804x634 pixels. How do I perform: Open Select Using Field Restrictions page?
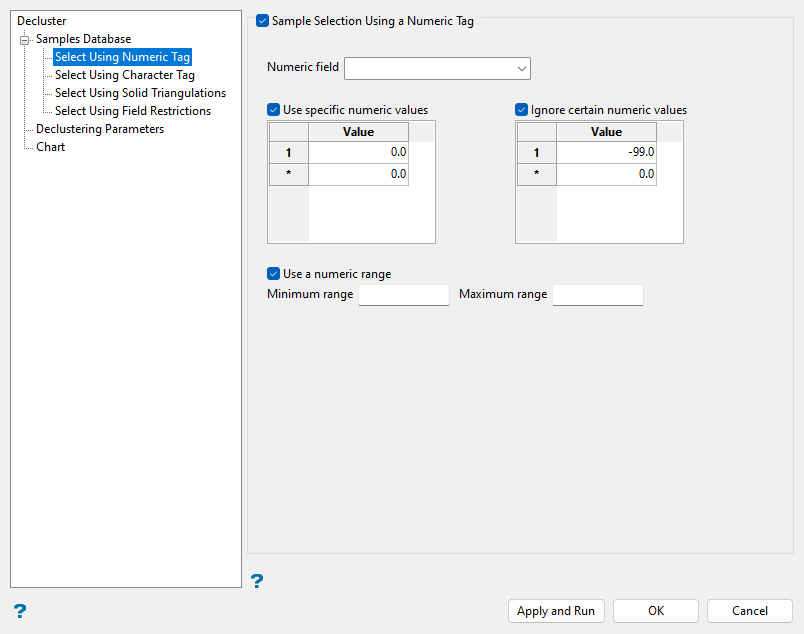pyautogui.click(x=133, y=111)
